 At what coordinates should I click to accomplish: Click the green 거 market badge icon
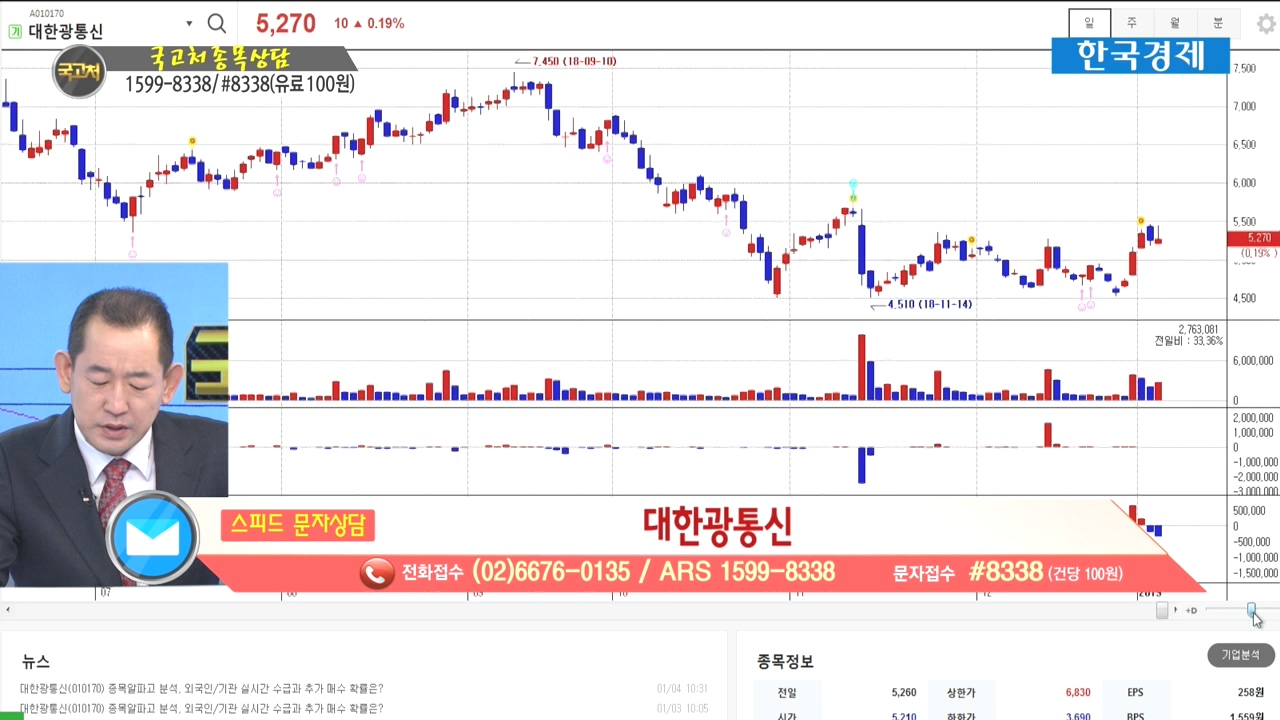click(15, 32)
